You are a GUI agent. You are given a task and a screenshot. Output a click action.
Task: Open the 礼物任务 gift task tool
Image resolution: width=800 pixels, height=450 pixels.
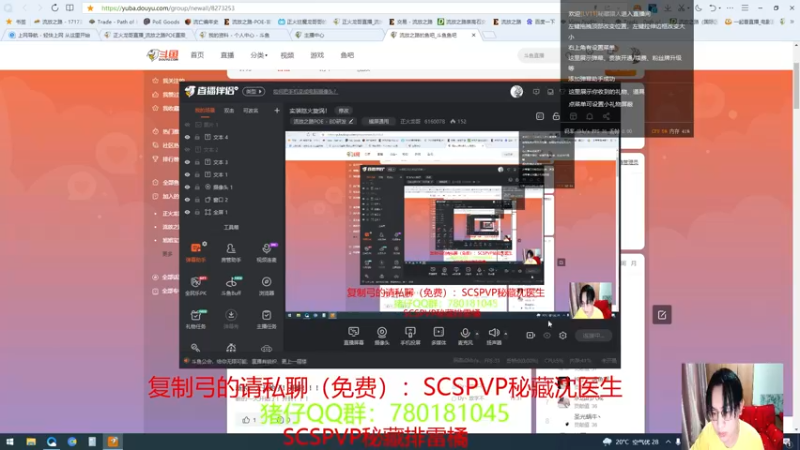196,319
